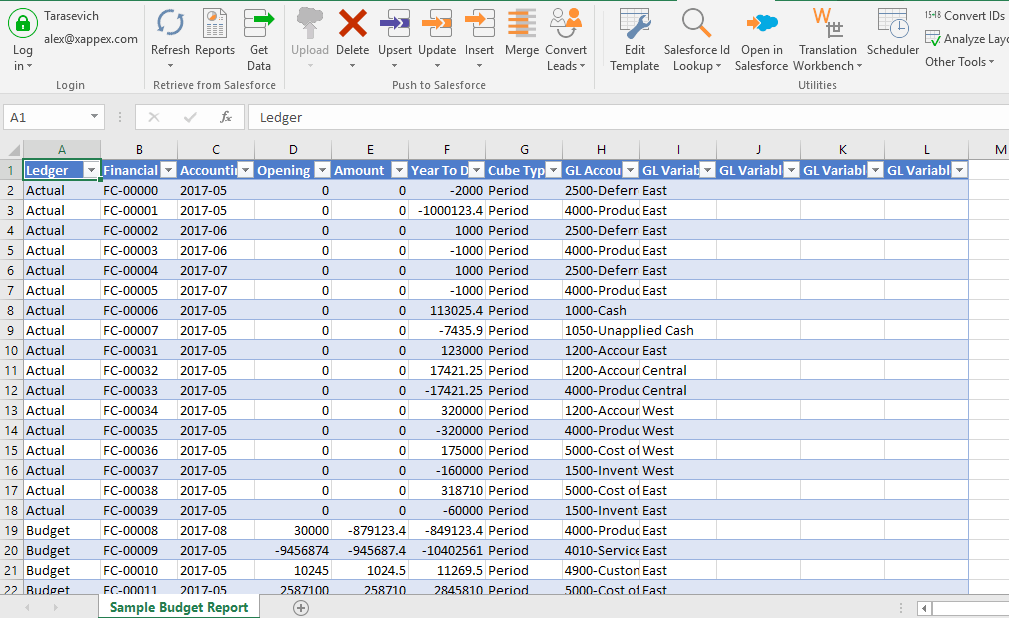
Task: Add a new sheet with plus icon
Action: coord(301,607)
